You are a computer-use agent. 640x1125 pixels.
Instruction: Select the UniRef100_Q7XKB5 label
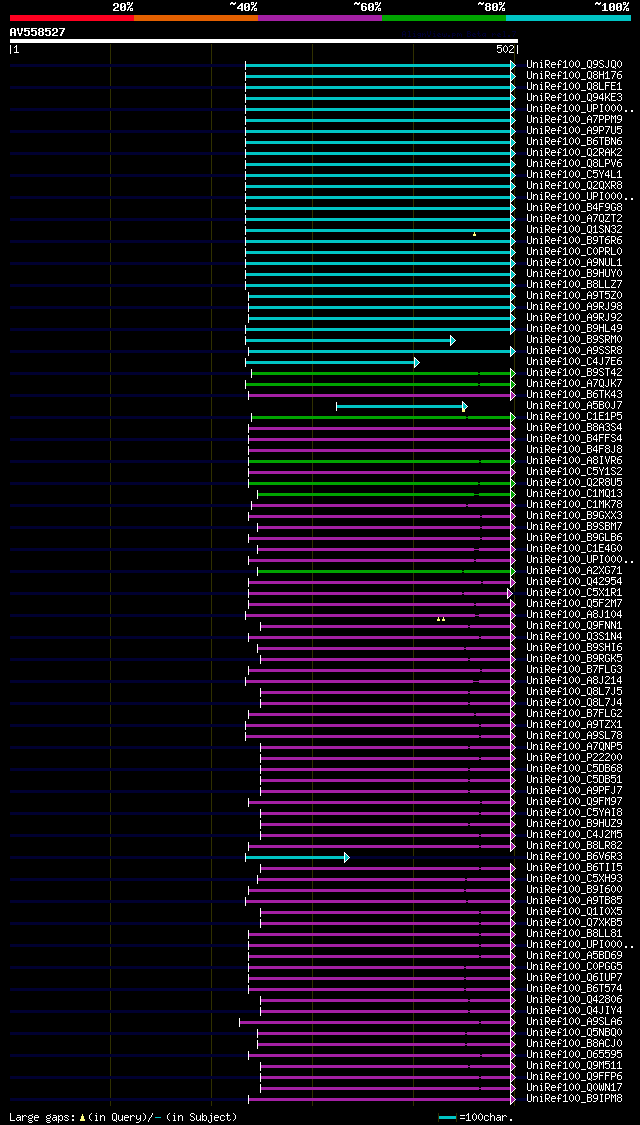[x=574, y=923]
